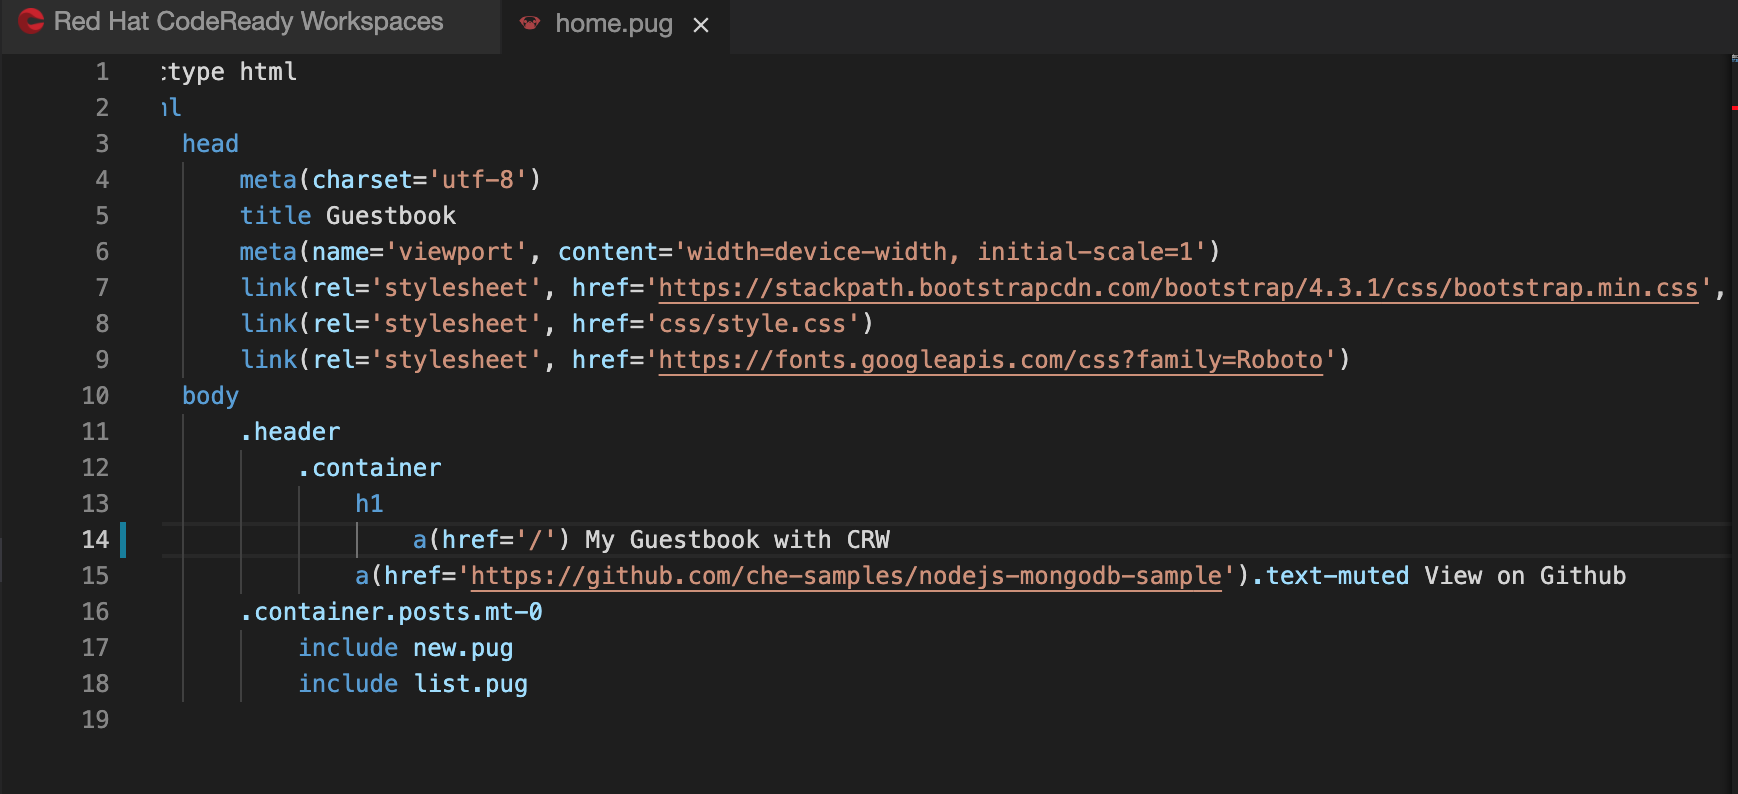Image resolution: width=1738 pixels, height=794 pixels.
Task: Click the 'head' tag on line 3
Action: [210, 144]
